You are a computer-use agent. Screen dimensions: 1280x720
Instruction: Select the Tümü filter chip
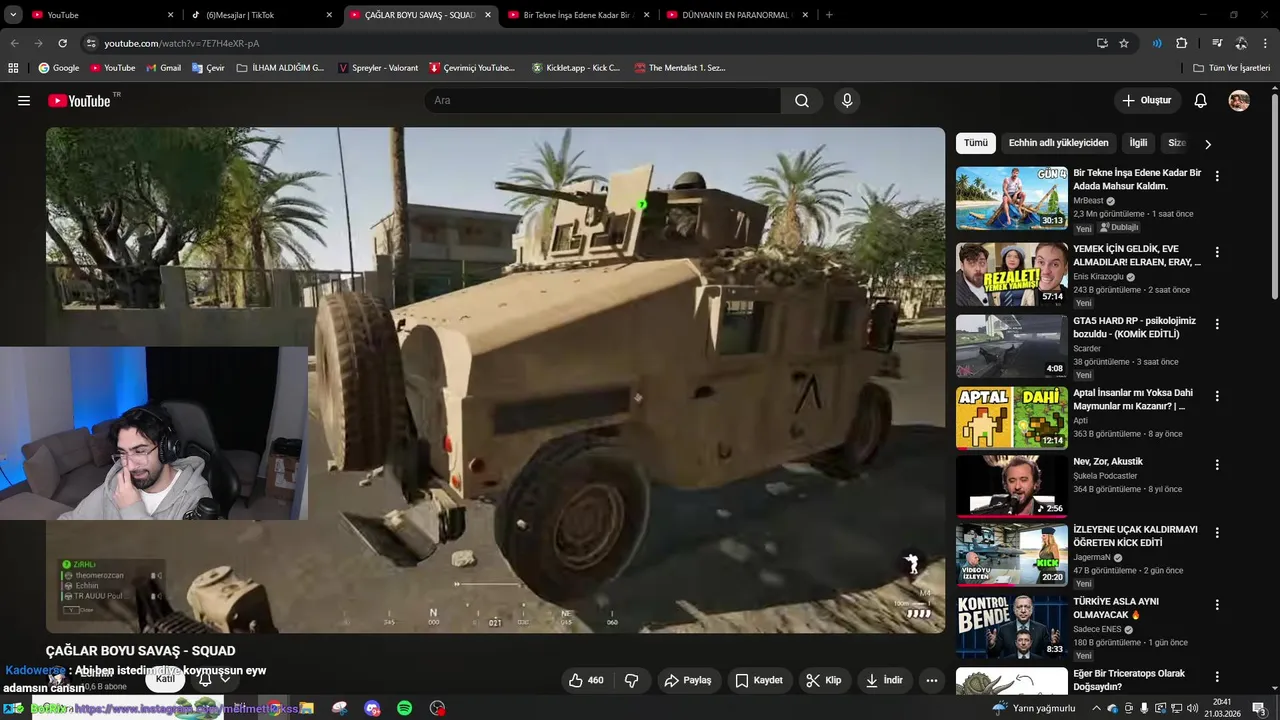976,143
